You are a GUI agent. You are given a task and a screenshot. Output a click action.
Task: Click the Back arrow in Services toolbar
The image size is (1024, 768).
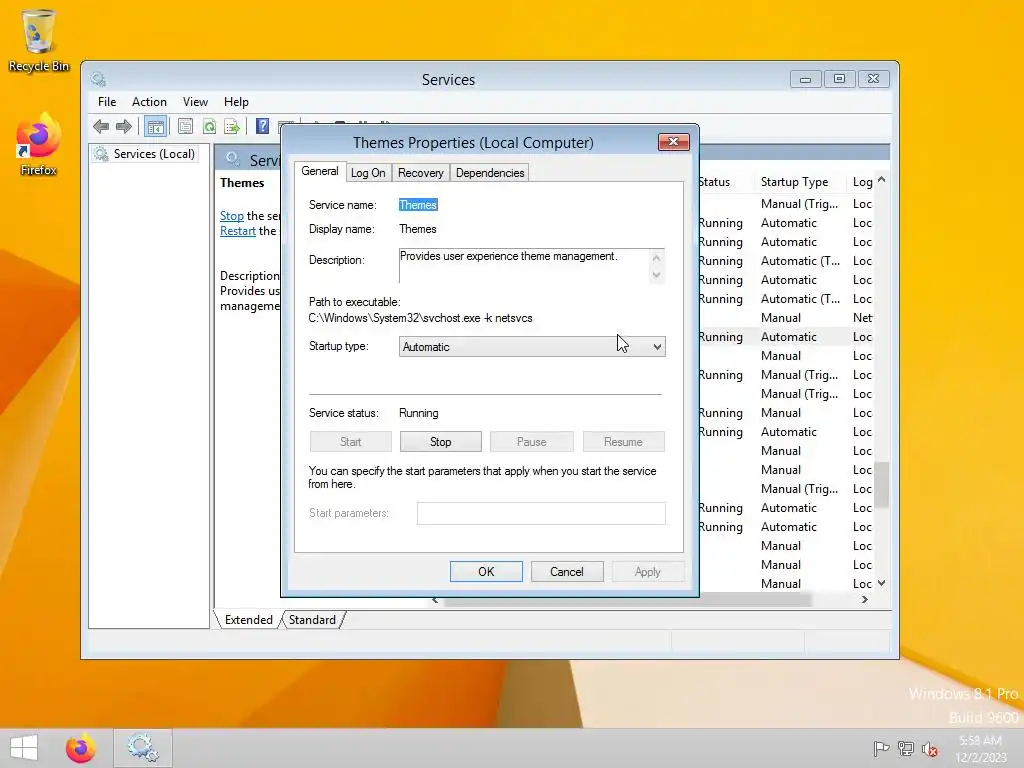click(101, 126)
